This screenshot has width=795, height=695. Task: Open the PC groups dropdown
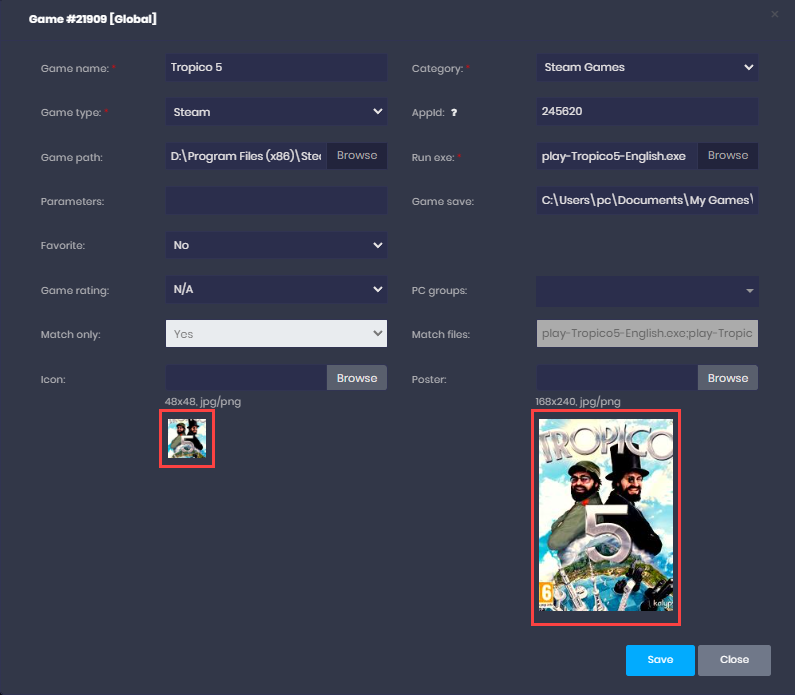(647, 291)
